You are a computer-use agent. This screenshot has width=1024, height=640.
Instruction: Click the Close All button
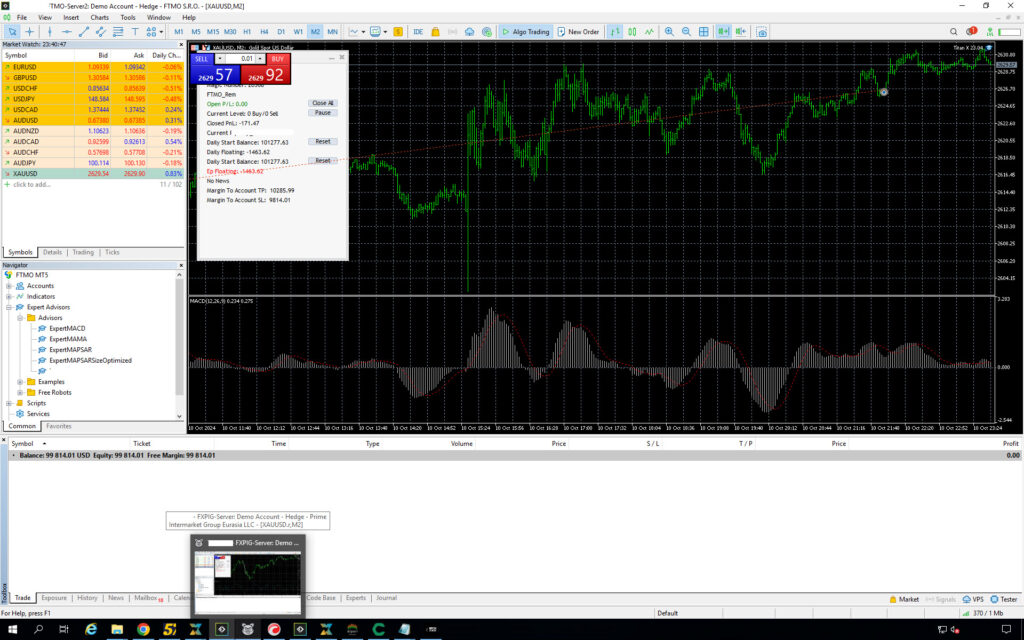click(x=323, y=103)
